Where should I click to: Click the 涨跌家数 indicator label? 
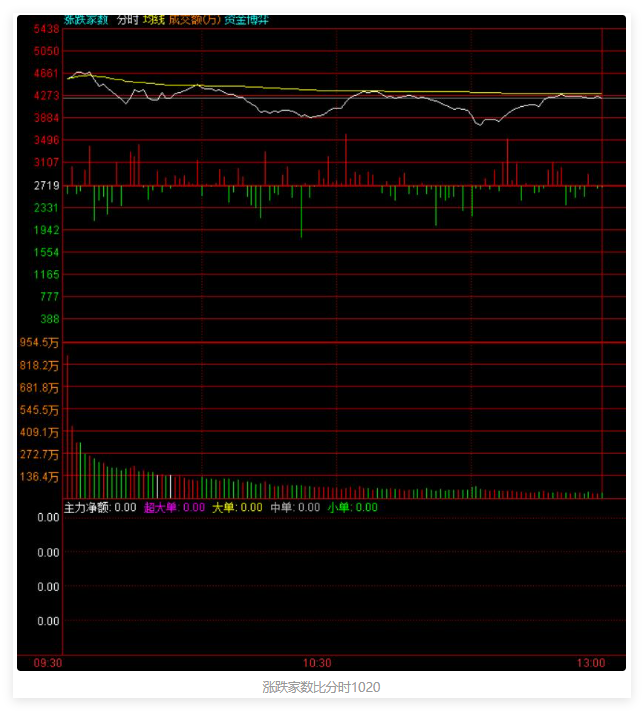[86, 20]
